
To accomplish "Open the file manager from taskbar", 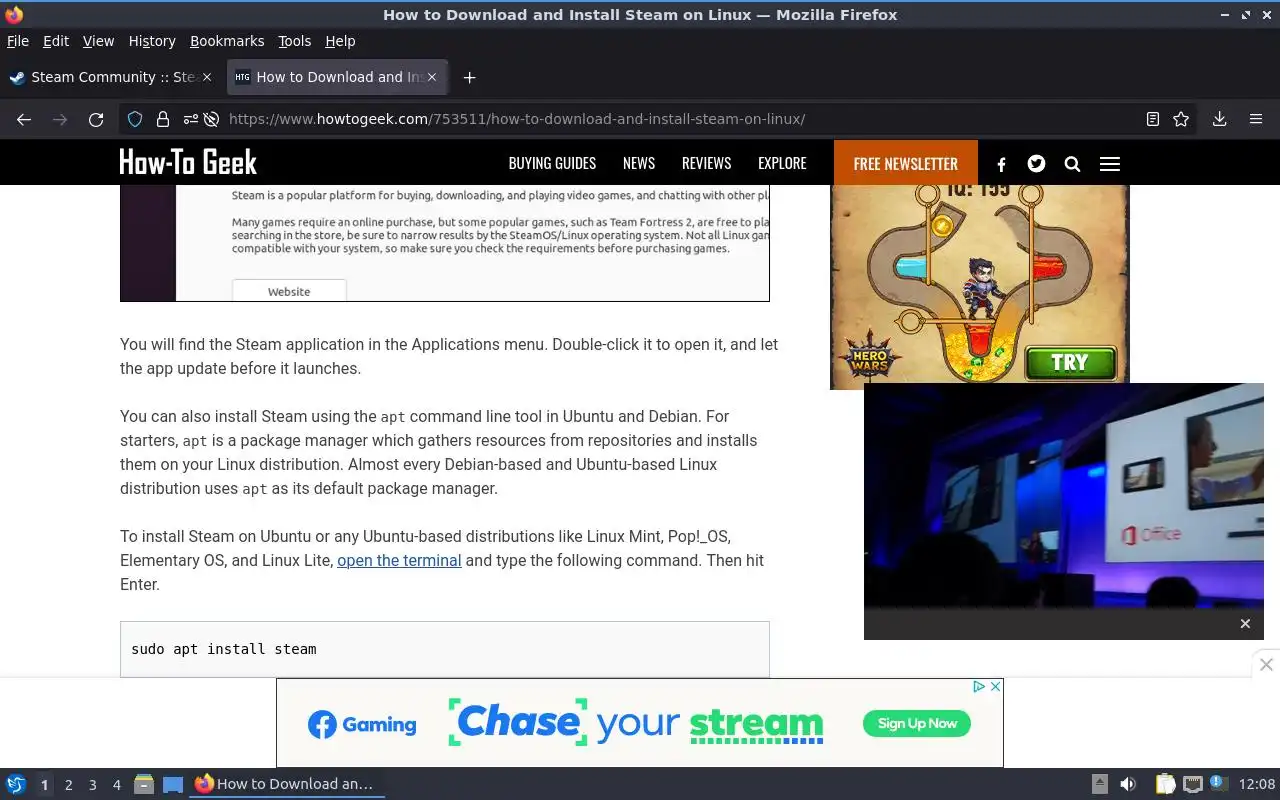I will [x=144, y=784].
